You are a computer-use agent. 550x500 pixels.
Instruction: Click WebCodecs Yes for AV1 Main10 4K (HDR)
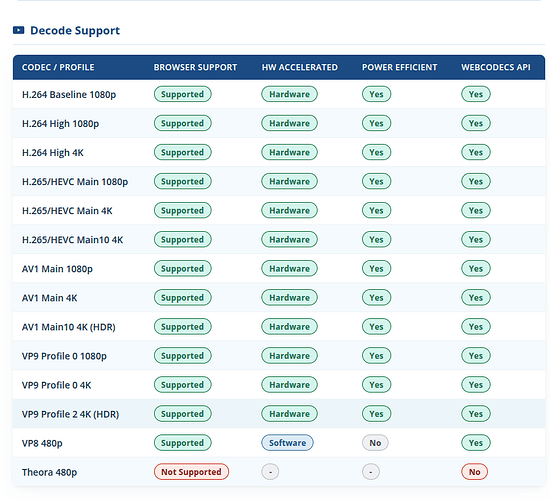tap(476, 327)
